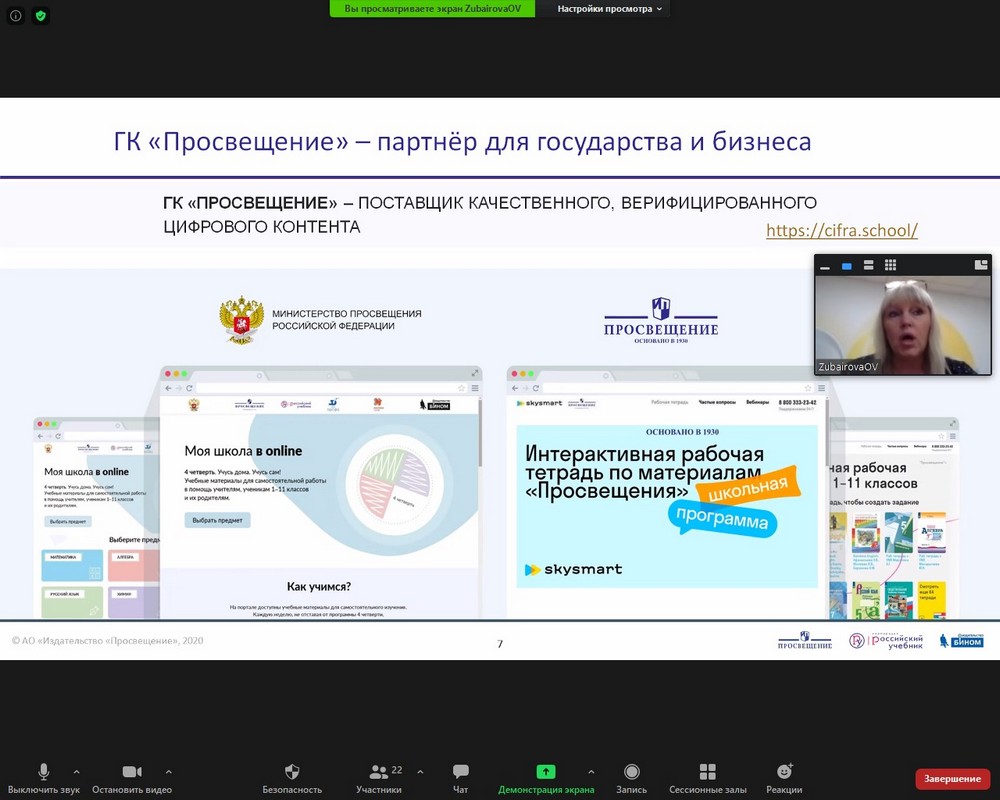Expand audio options caret beside microphone
This screenshot has width=1000, height=800.
tap(77, 772)
